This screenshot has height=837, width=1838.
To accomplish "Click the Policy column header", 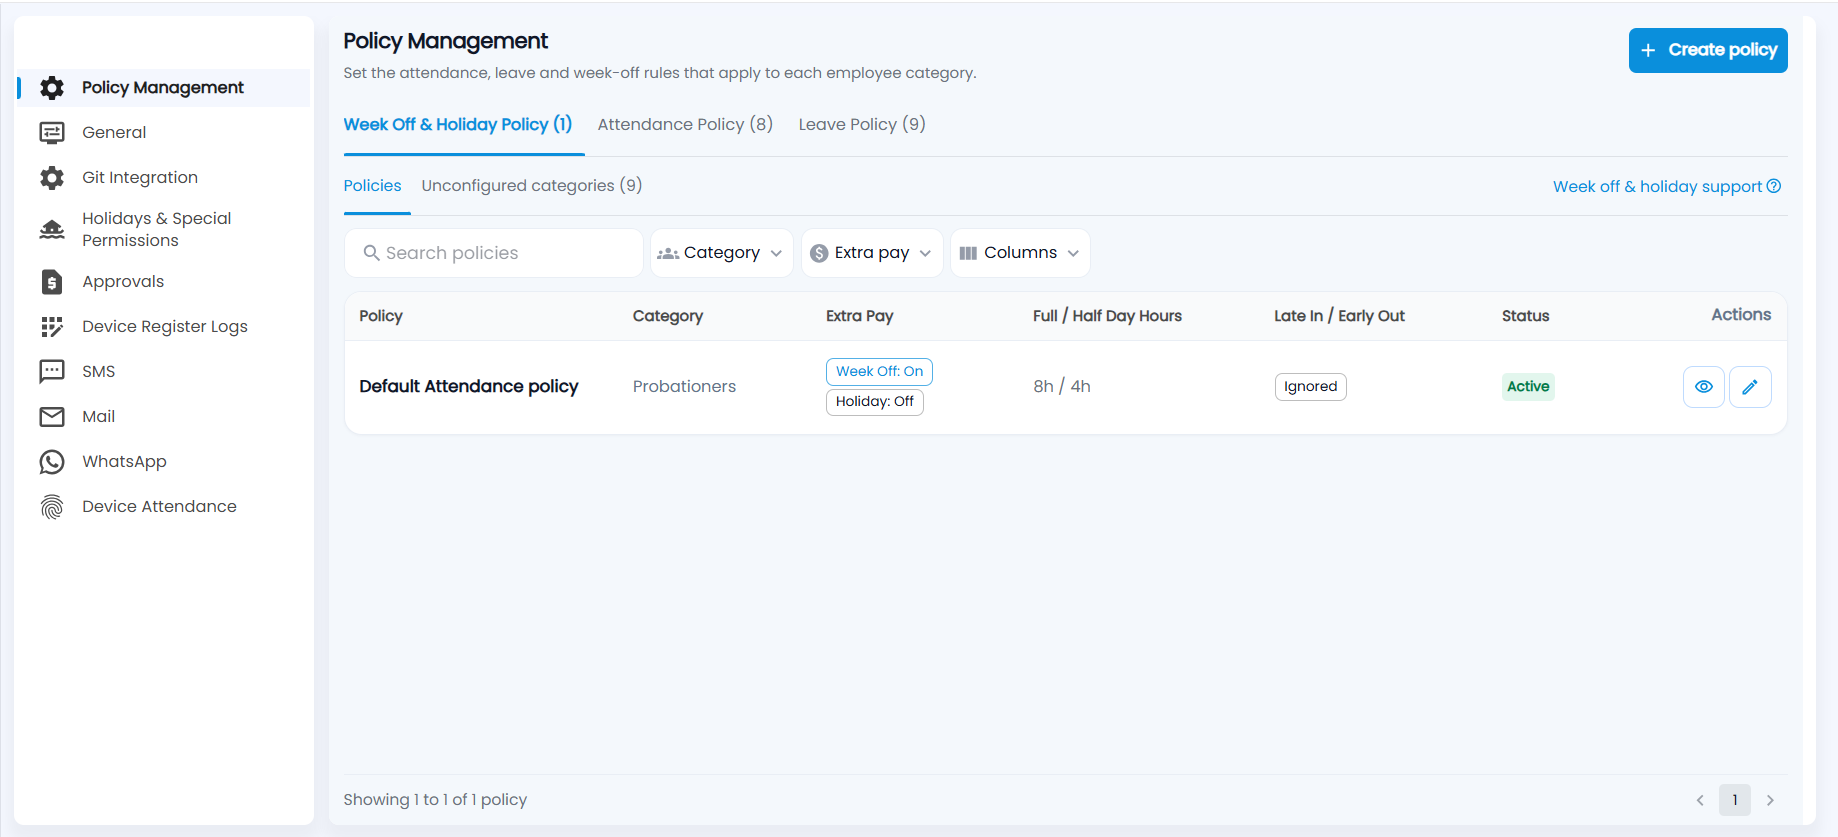I will [381, 316].
